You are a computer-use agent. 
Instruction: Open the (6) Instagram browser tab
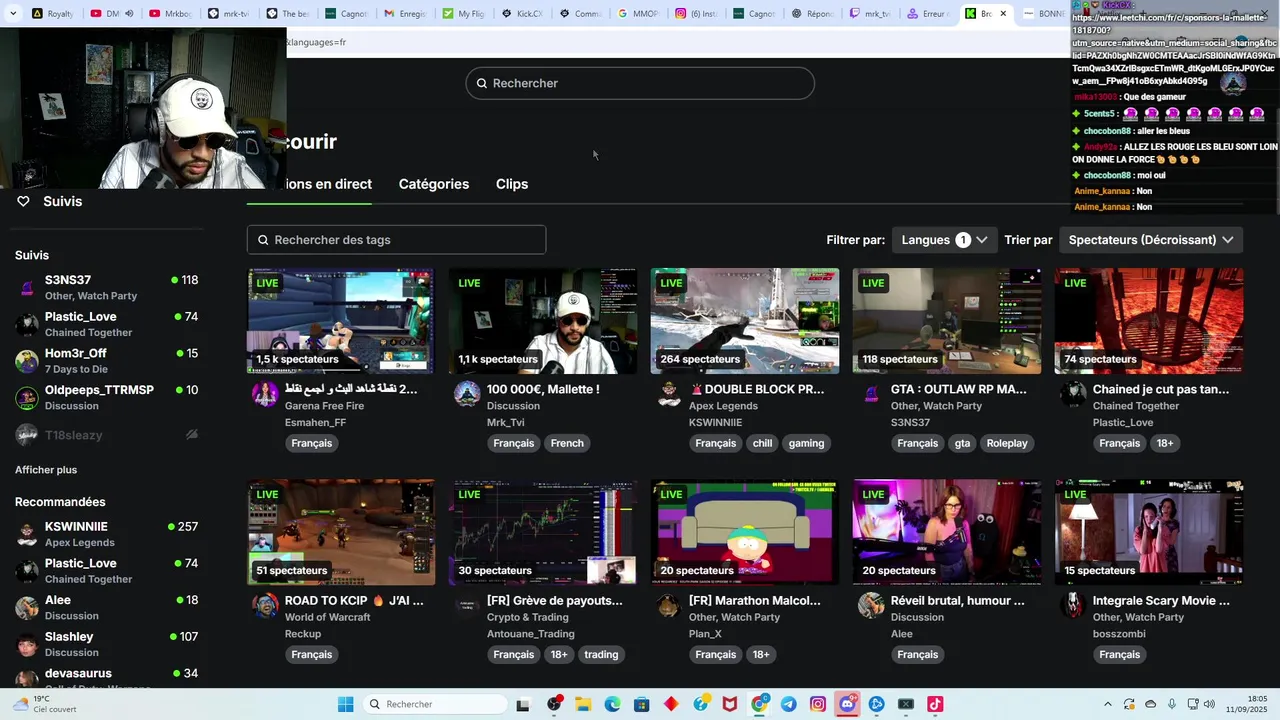696,14
